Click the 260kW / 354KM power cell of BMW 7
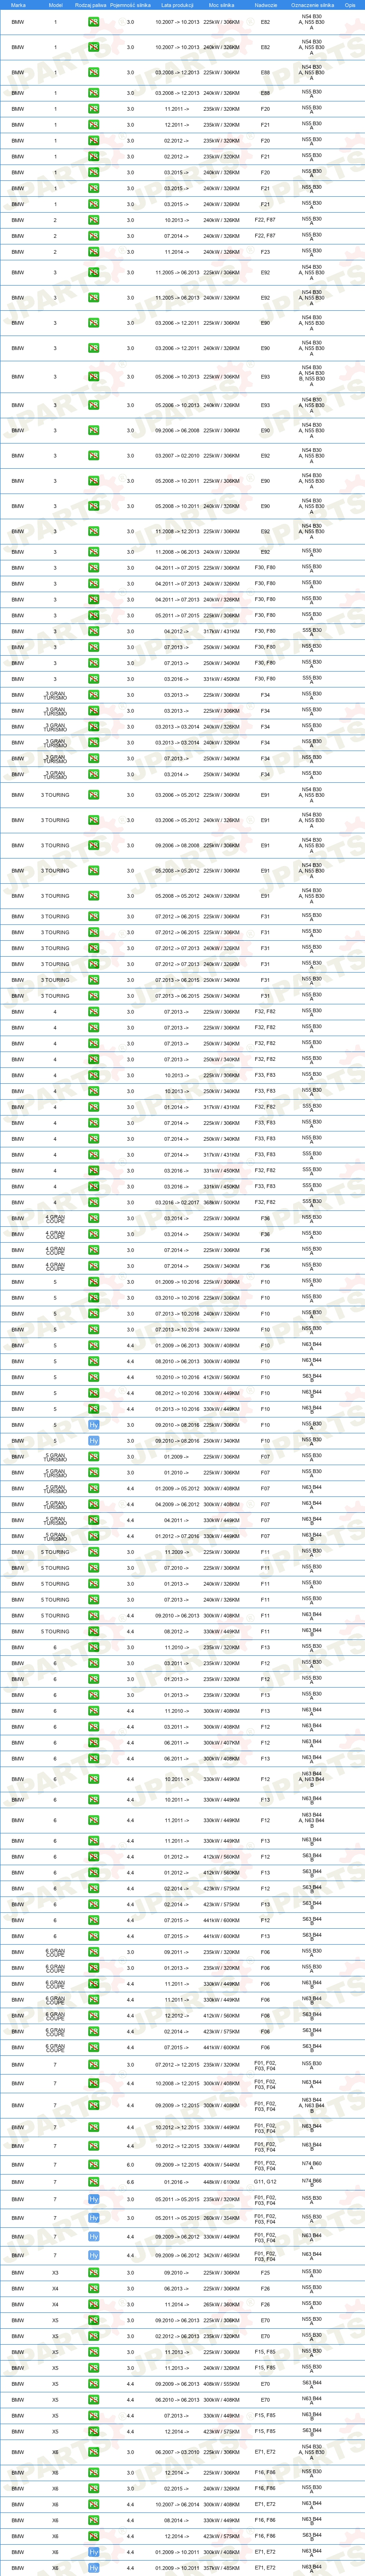Image resolution: width=365 pixels, height=2576 pixels. point(221,2218)
